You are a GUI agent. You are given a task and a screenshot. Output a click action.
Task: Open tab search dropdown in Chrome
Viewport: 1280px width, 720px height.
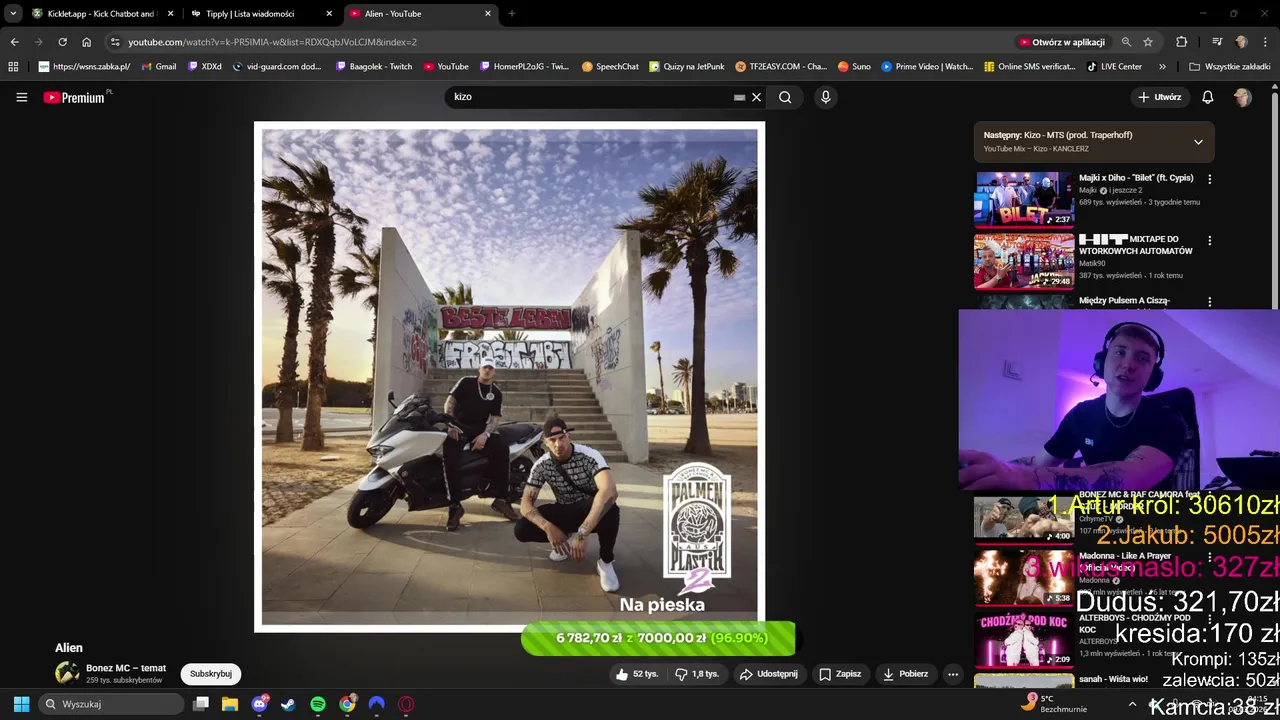(13, 13)
